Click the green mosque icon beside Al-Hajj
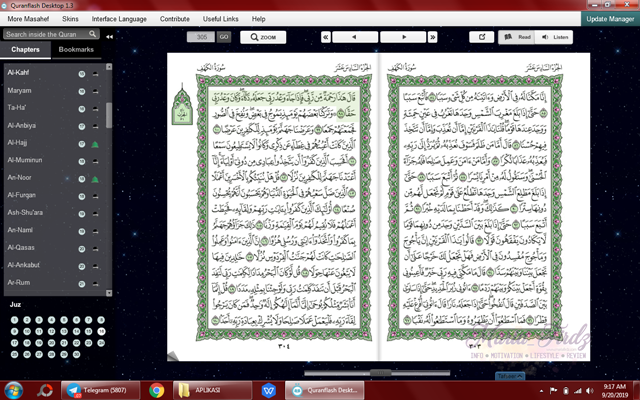640x400 pixels. 95,144
